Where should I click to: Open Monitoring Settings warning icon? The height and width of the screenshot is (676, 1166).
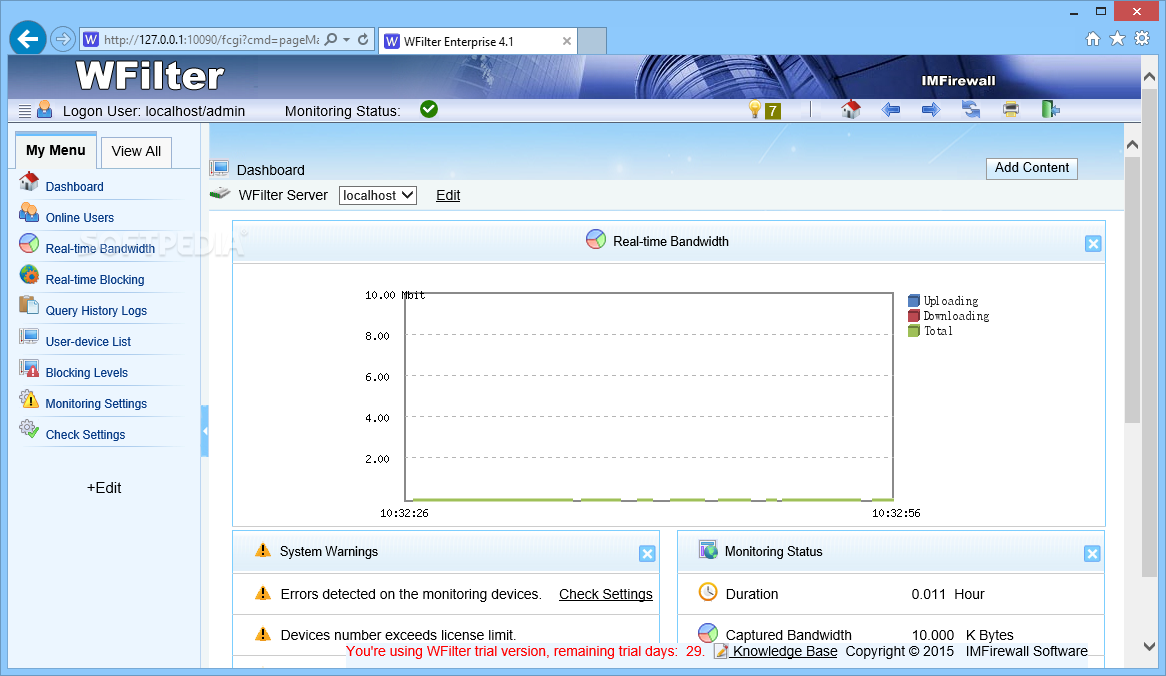click(x=29, y=399)
